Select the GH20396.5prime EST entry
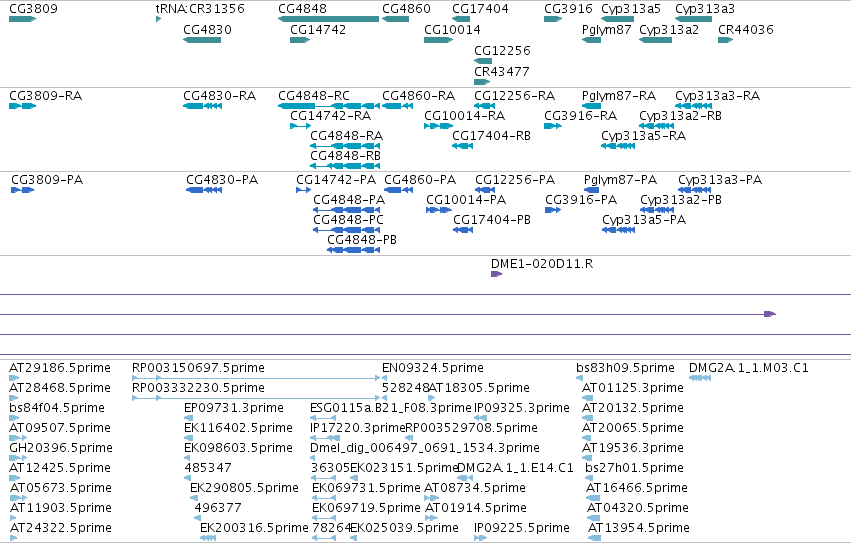Viewport: 851px width, 543px height. (18, 458)
